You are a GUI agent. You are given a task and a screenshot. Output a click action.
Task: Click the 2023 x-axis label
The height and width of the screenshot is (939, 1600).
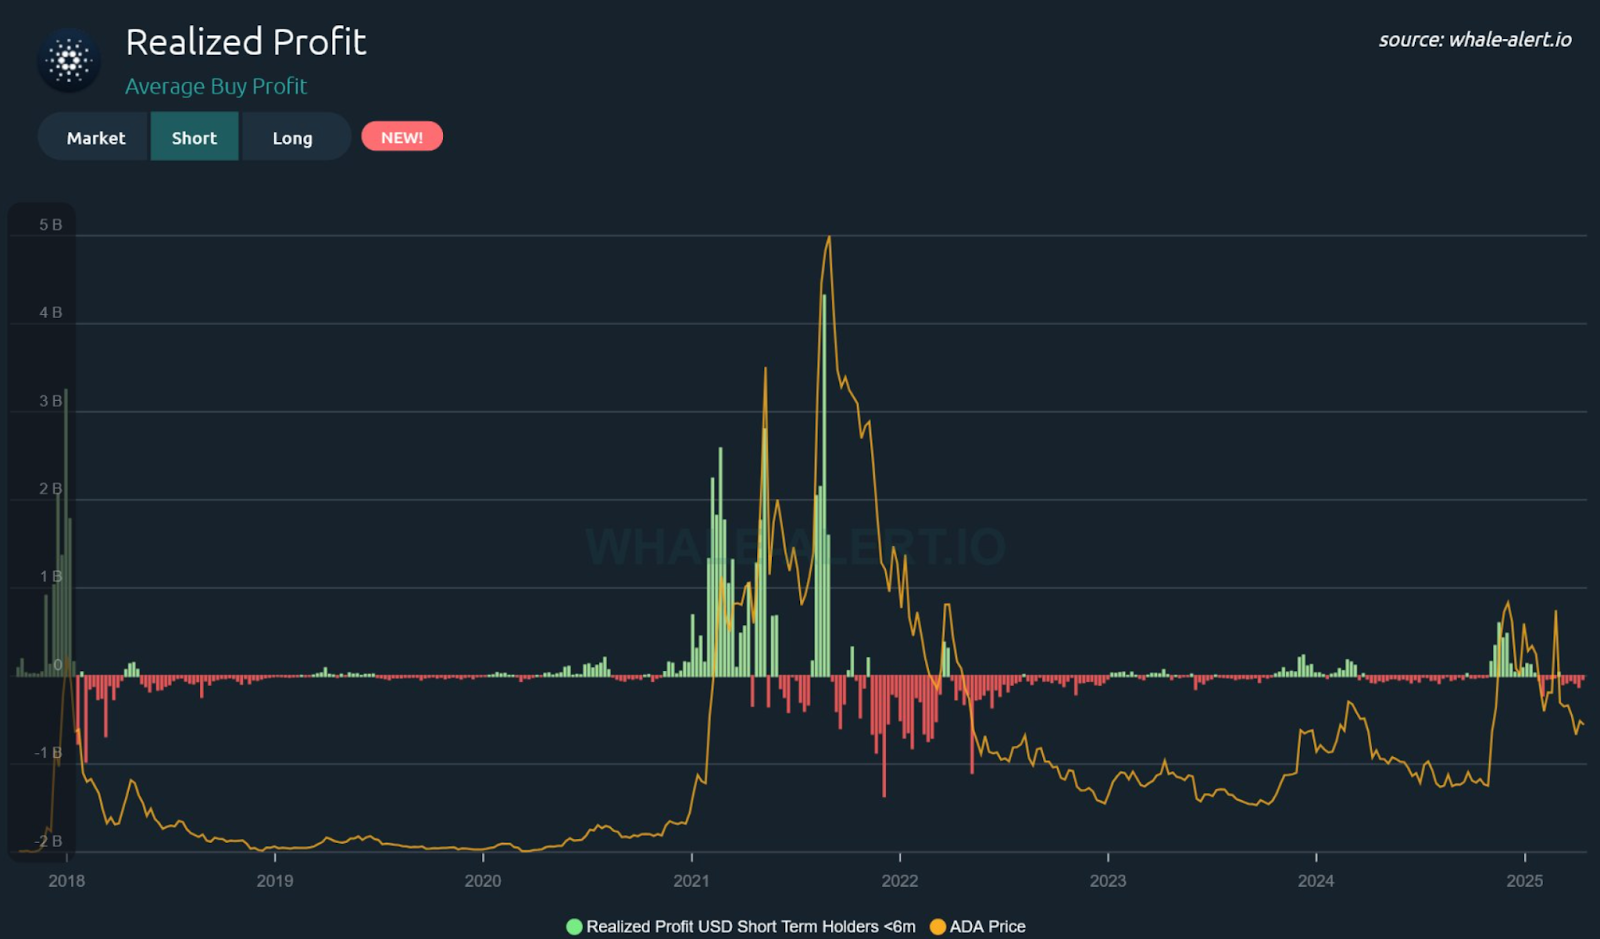(x=1108, y=881)
